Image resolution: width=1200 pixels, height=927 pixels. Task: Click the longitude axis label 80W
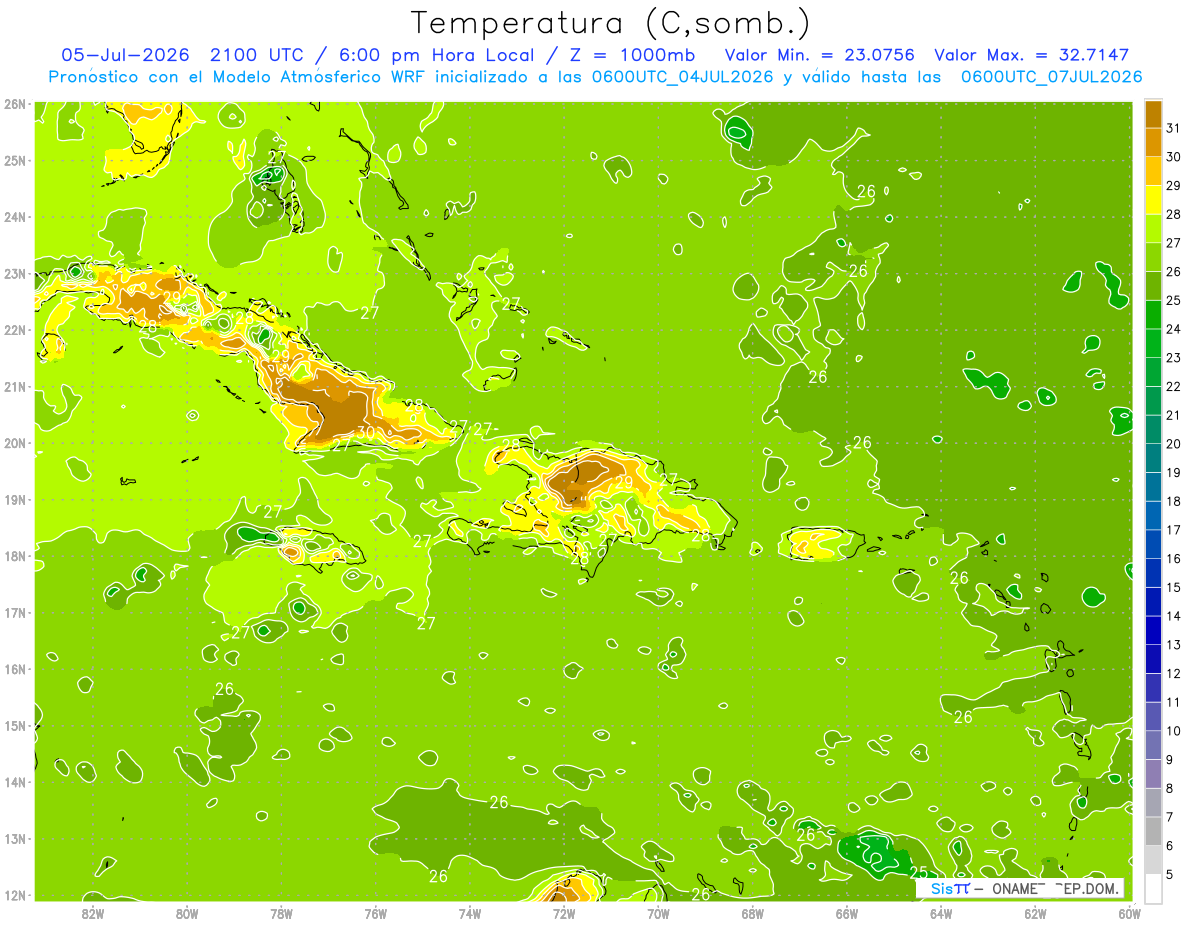[x=187, y=913]
